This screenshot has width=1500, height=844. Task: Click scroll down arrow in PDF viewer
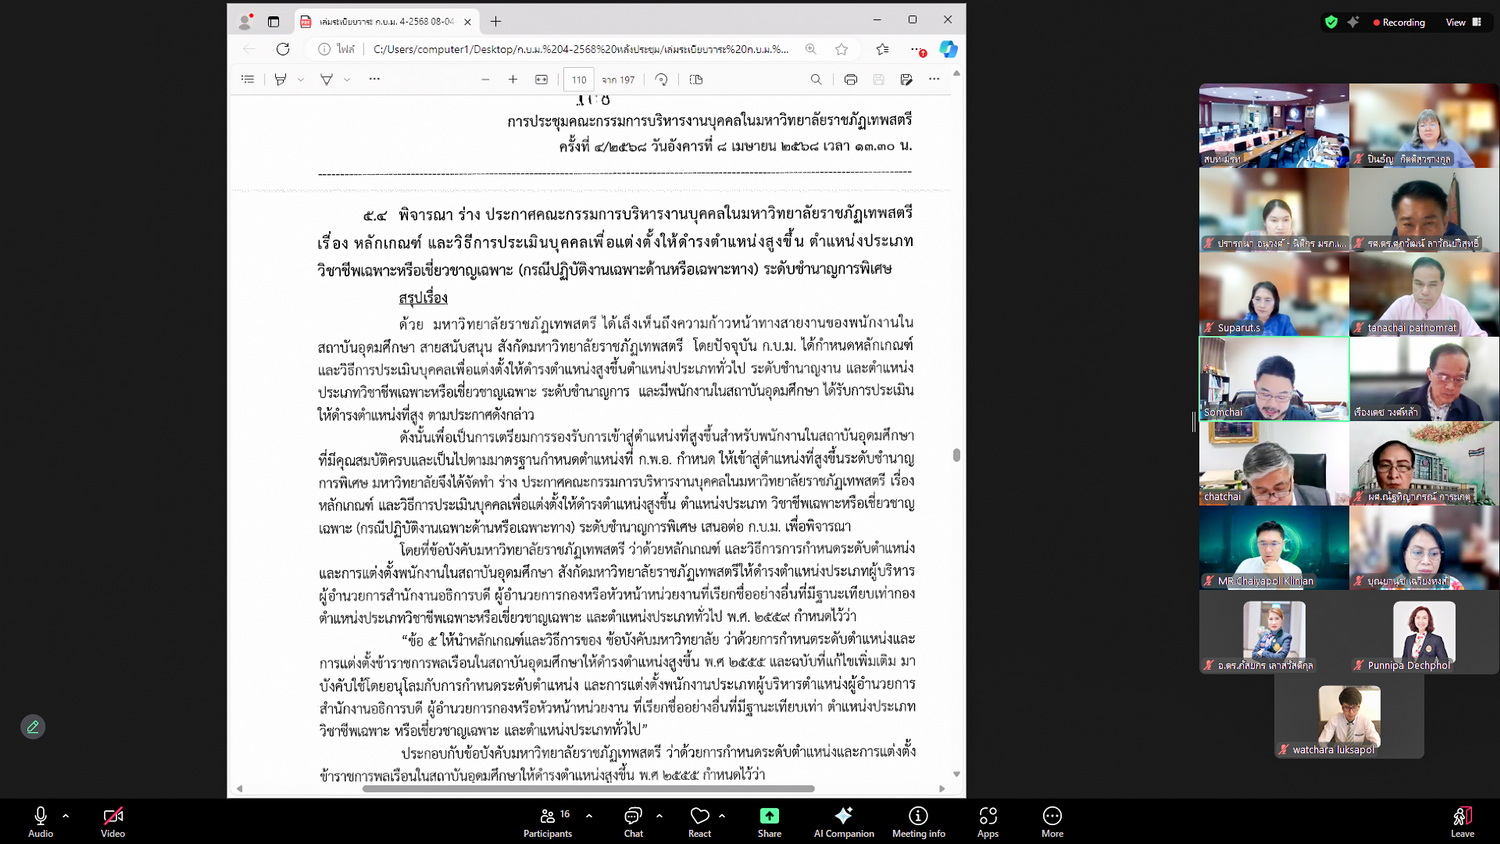click(x=957, y=774)
